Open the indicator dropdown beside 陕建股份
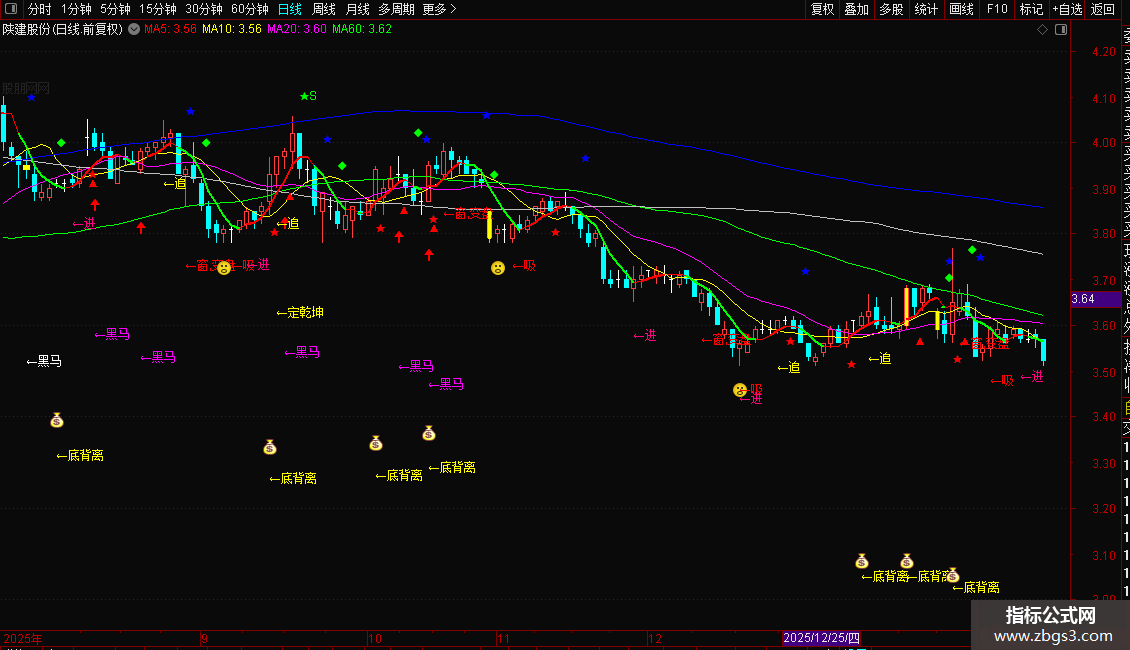The image size is (1130, 650). coord(134,29)
